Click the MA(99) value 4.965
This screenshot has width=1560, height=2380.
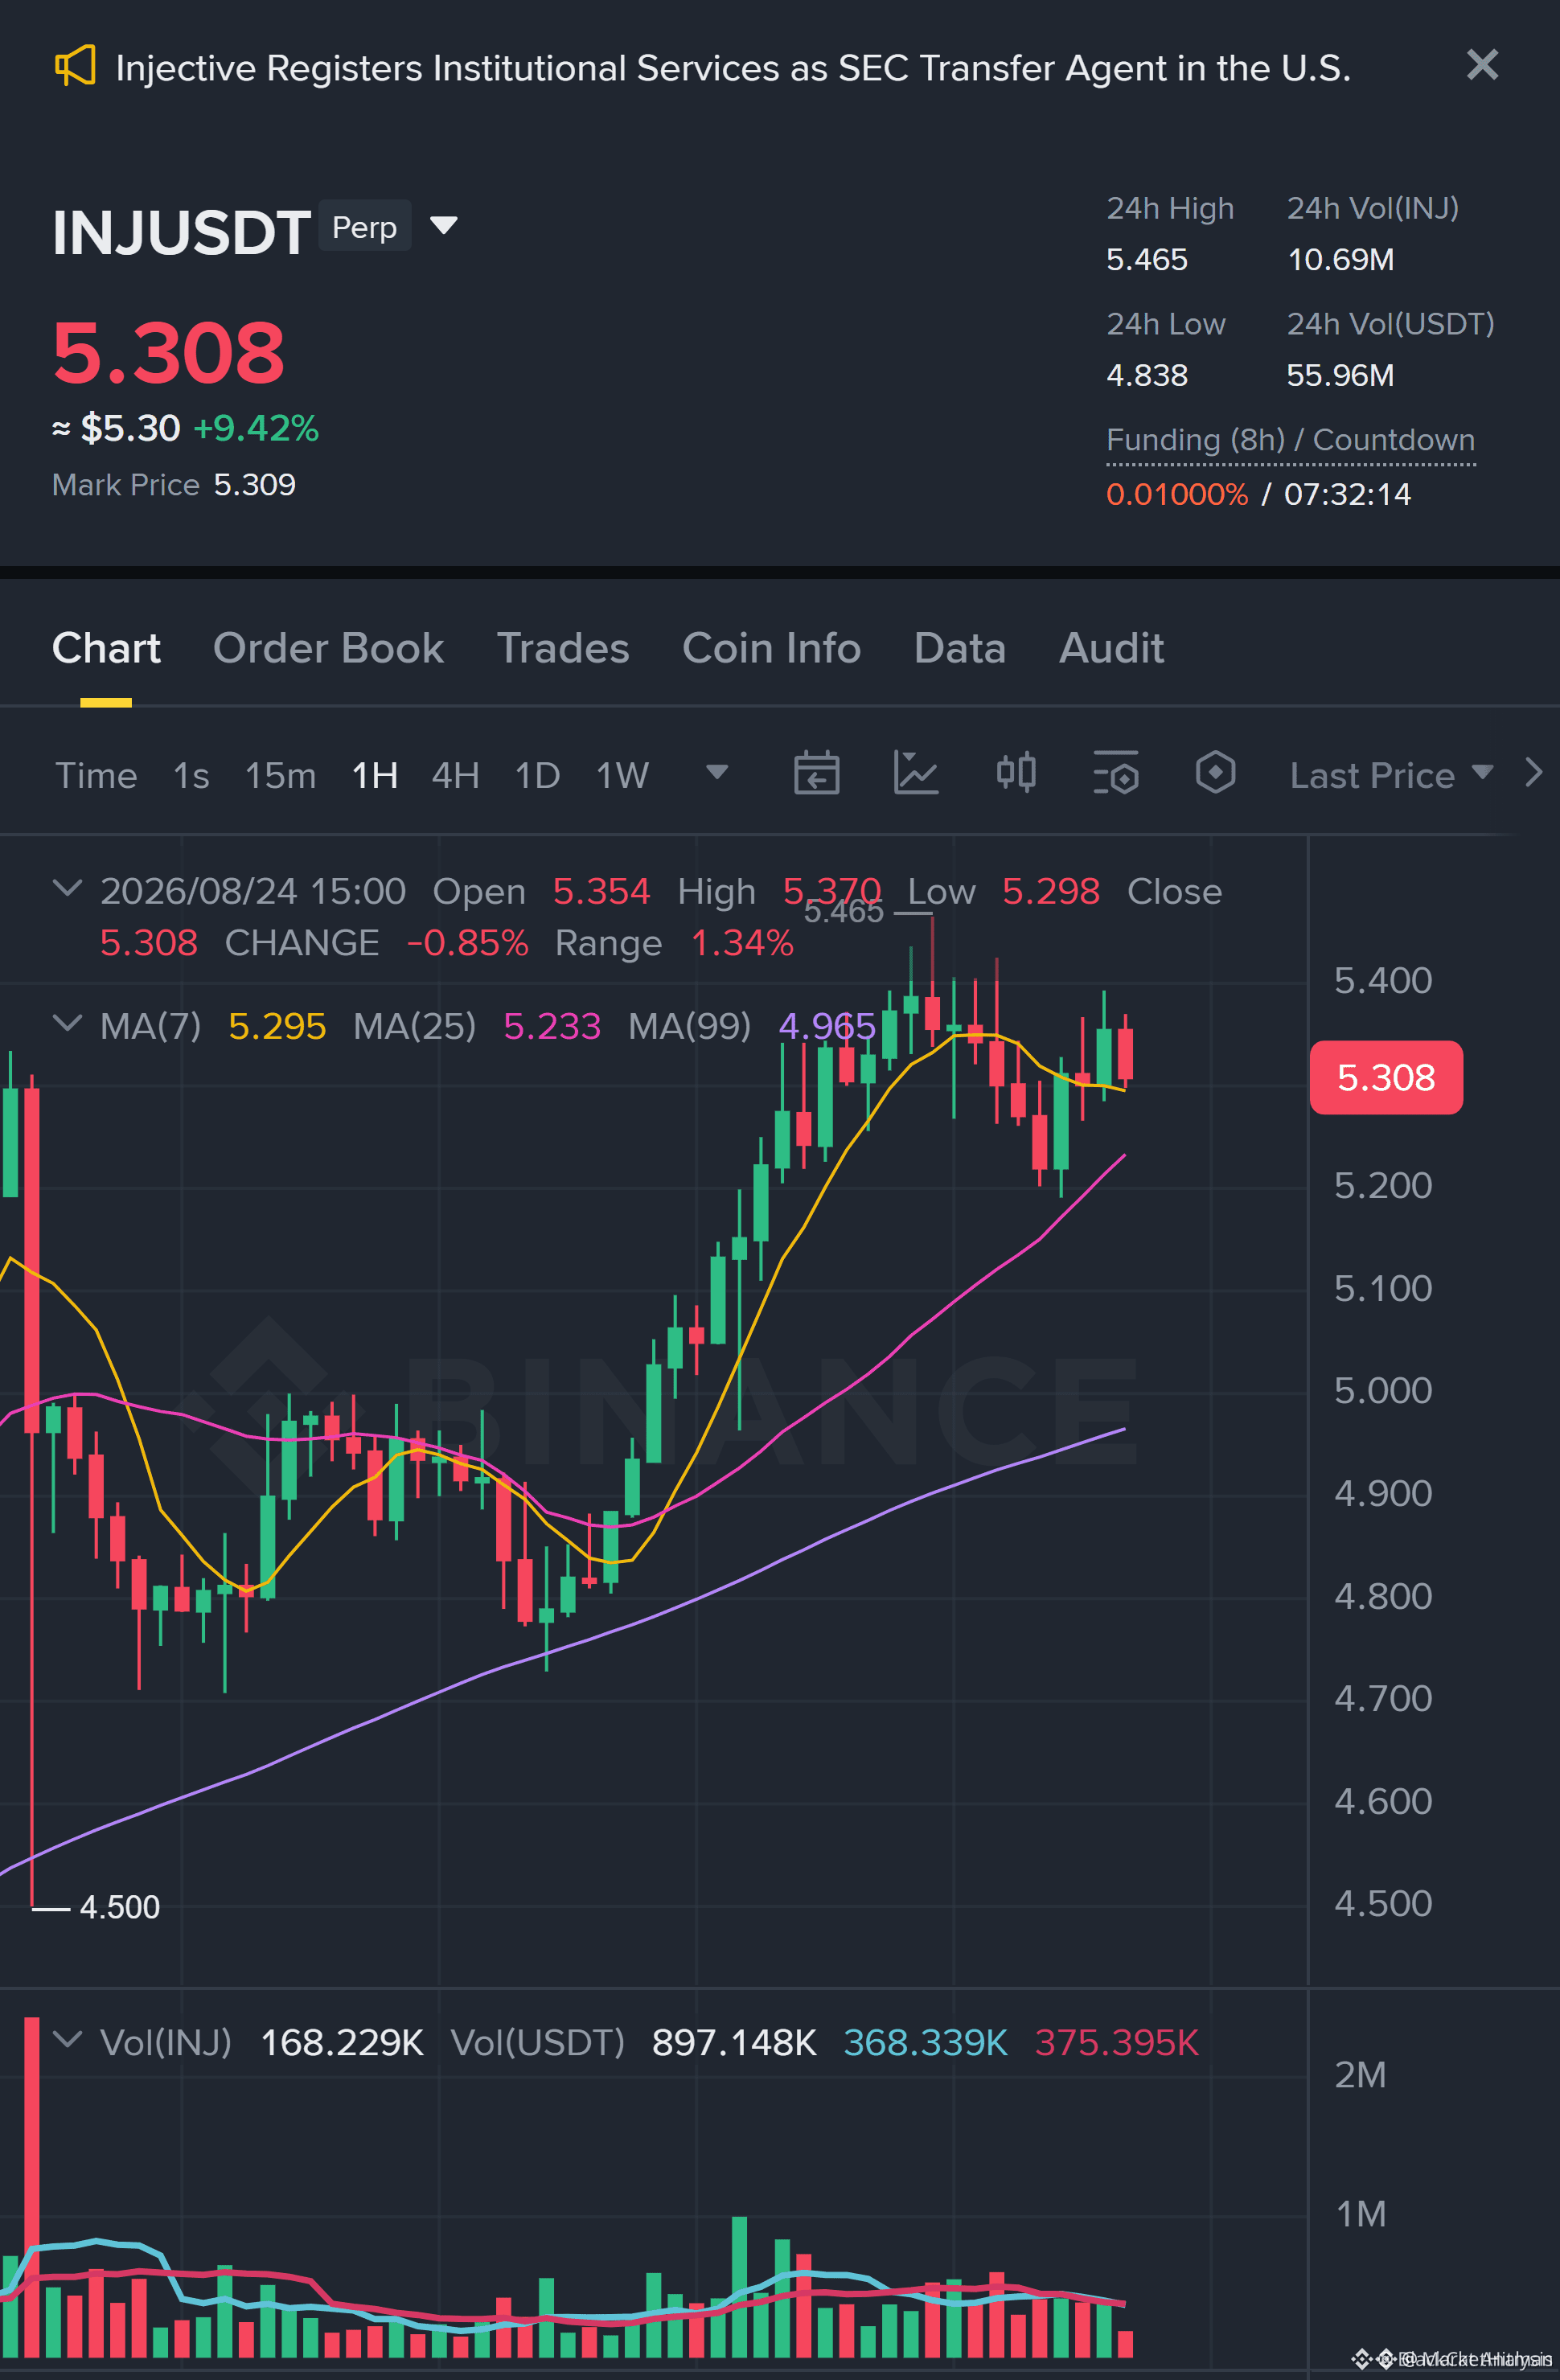(x=827, y=1026)
